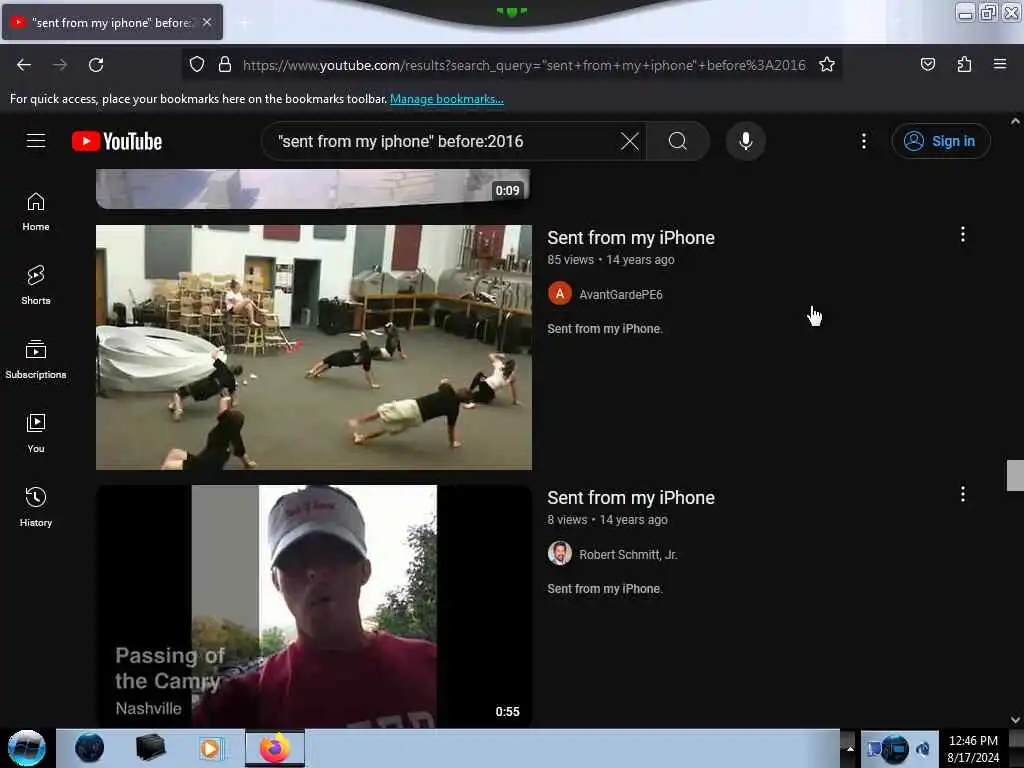This screenshot has height=768, width=1024.
Task: Open the 8 views Sent from my iPhone title
Action: click(x=631, y=498)
